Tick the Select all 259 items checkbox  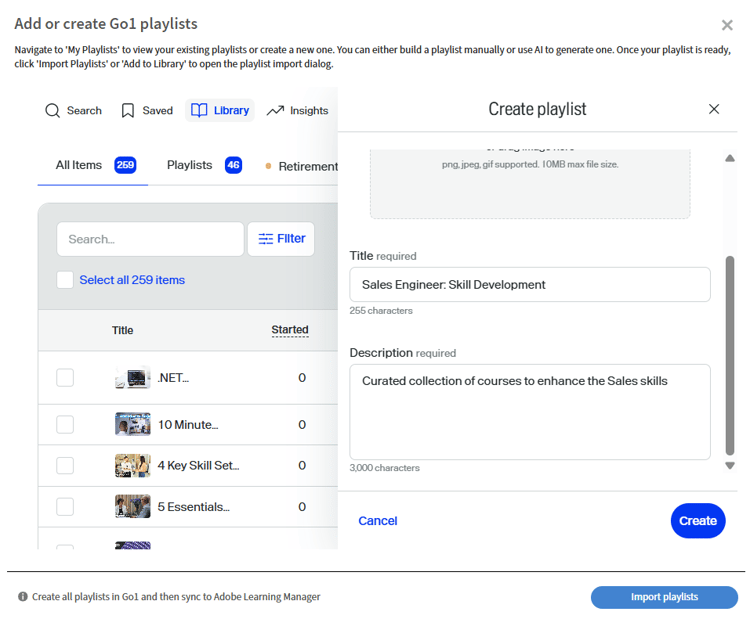(65, 280)
